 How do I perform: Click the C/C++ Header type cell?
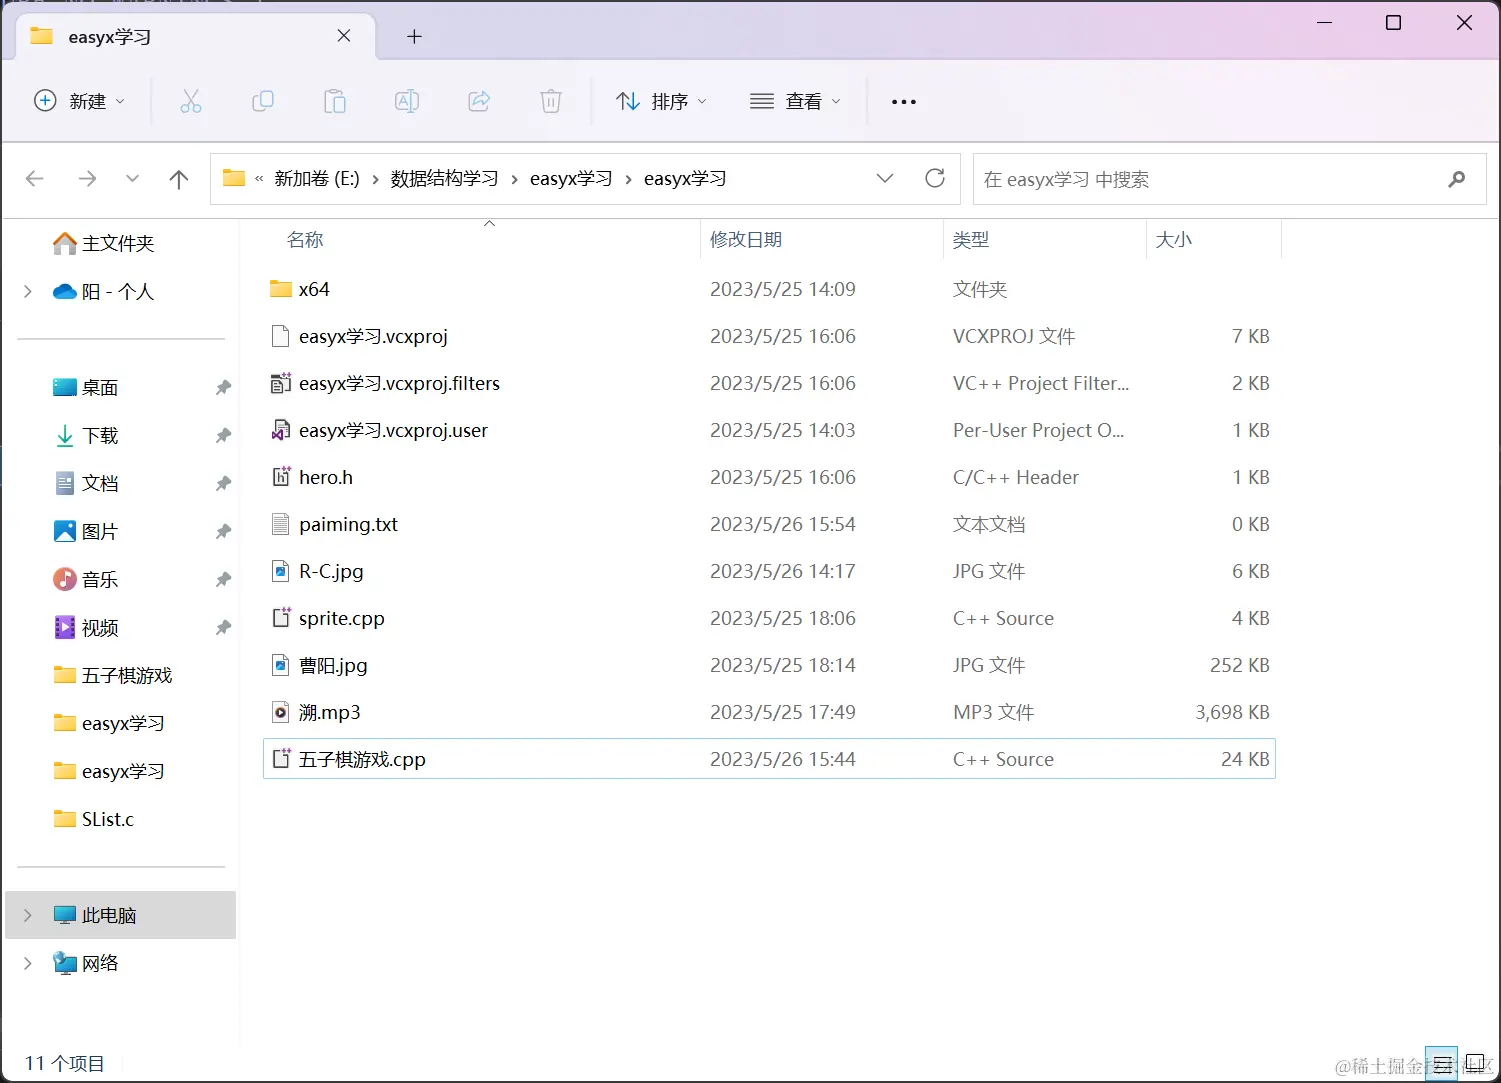tap(1016, 477)
